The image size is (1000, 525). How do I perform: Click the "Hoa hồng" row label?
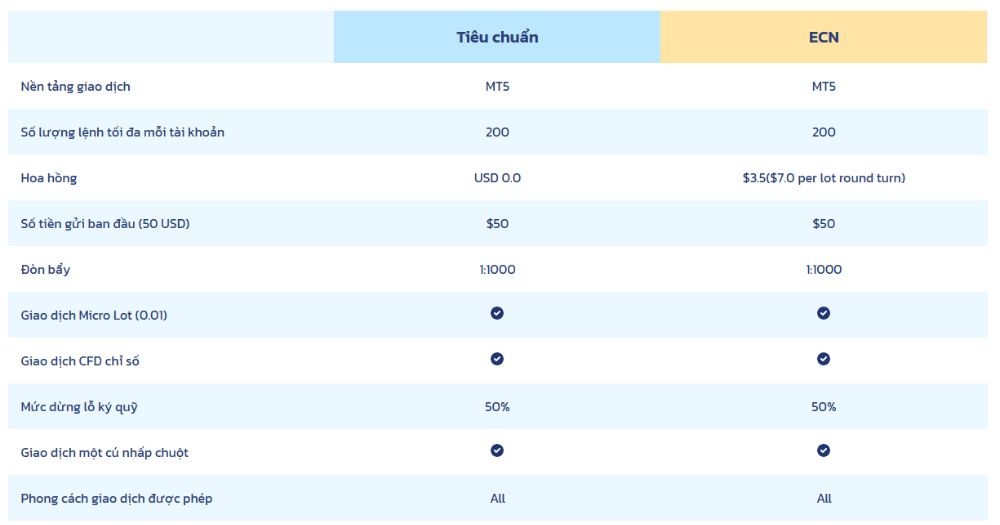[49, 178]
